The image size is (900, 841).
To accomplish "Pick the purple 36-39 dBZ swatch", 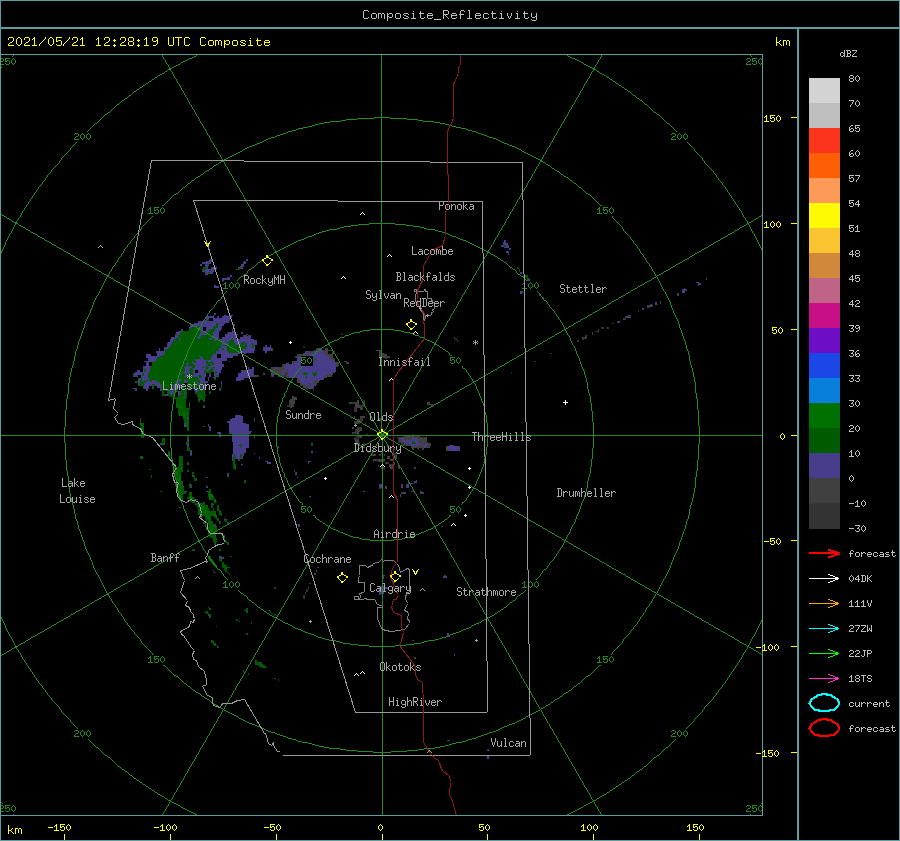I will tap(824, 341).
